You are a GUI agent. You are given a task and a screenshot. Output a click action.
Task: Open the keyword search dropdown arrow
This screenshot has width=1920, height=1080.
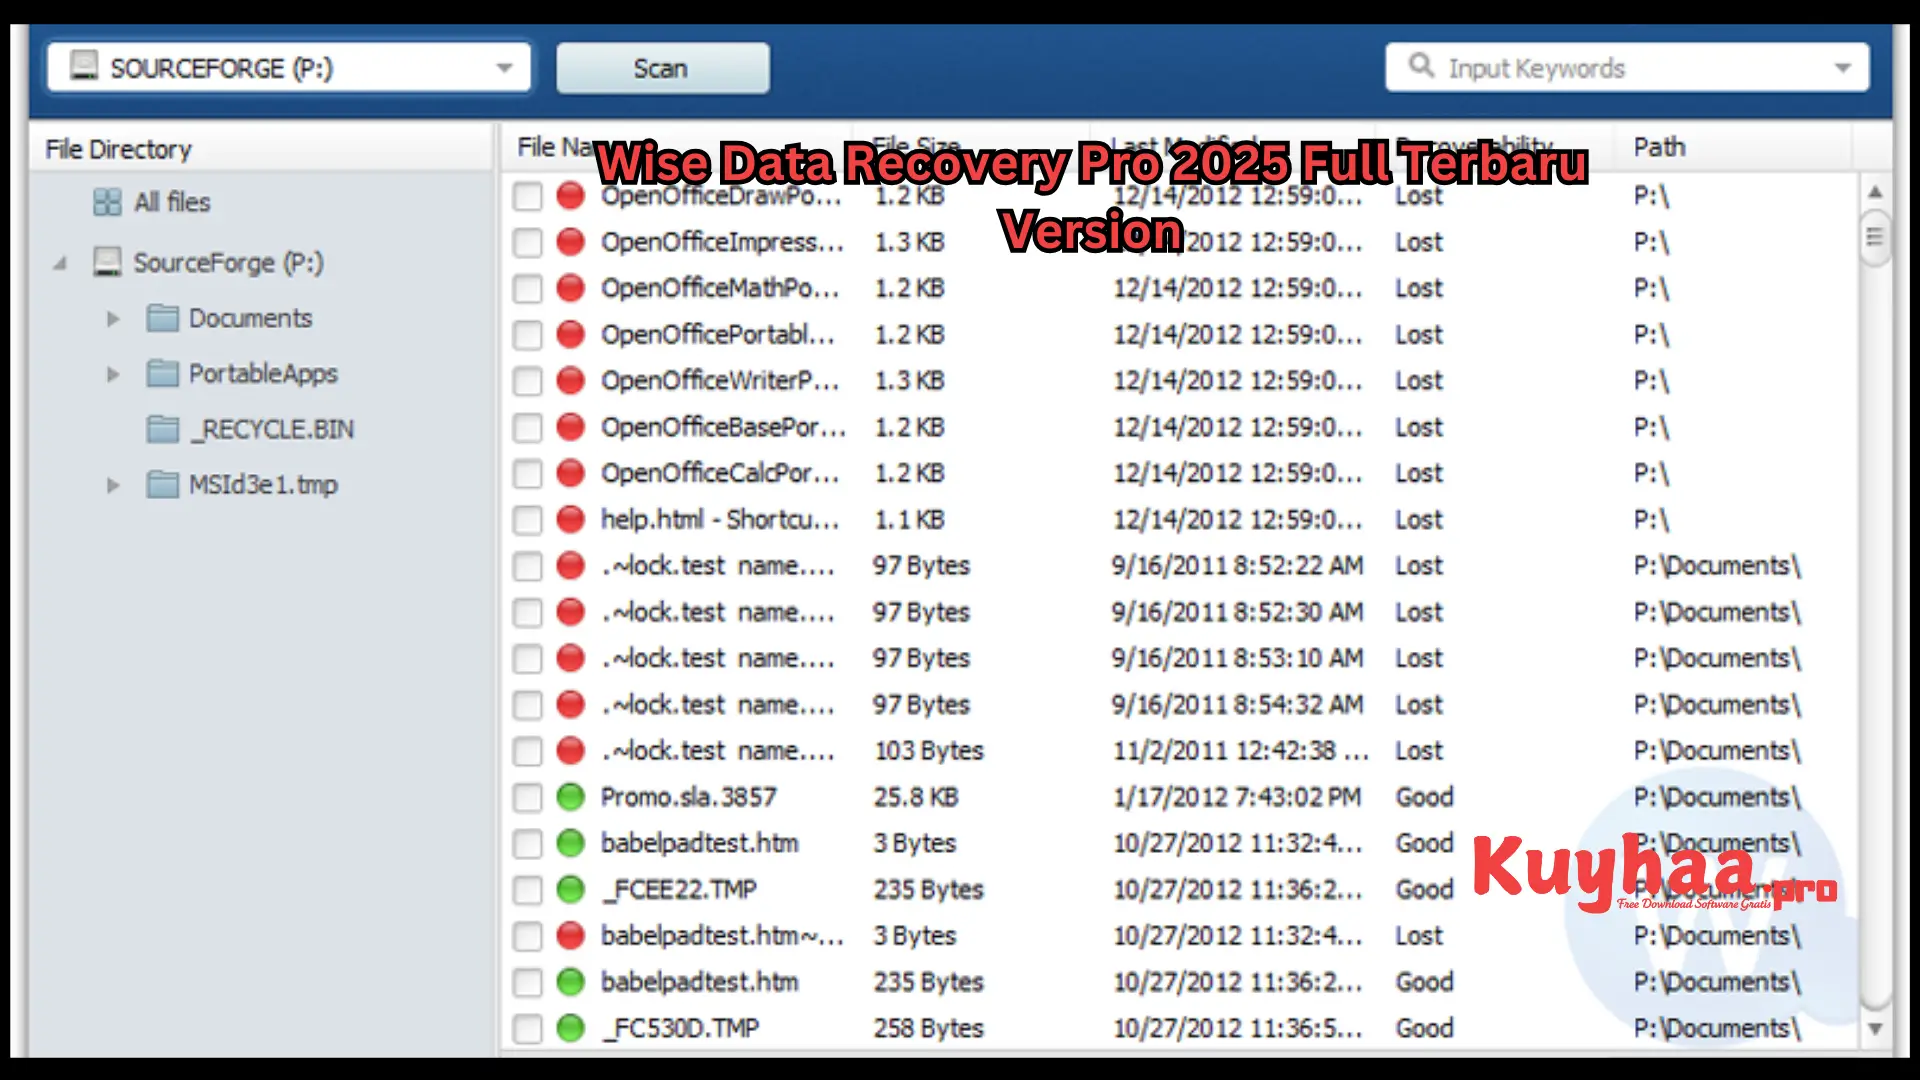click(x=1843, y=66)
